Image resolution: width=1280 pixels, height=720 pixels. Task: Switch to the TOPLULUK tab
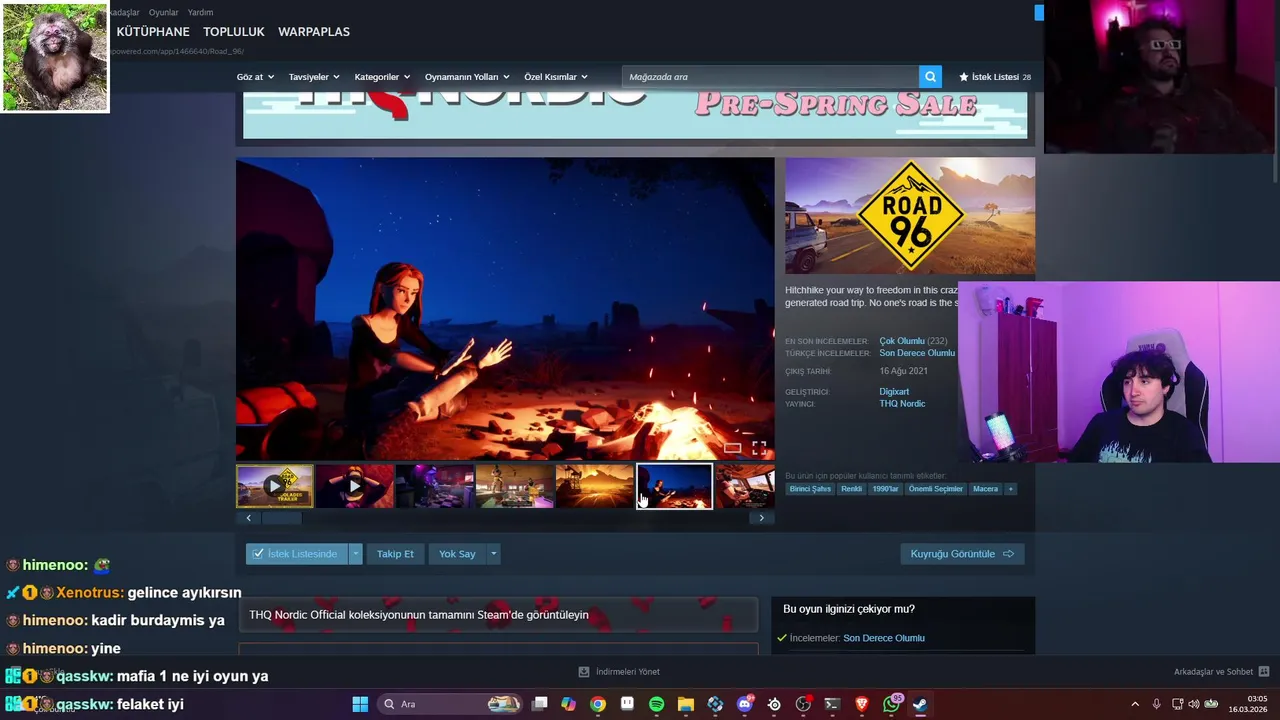pos(233,32)
